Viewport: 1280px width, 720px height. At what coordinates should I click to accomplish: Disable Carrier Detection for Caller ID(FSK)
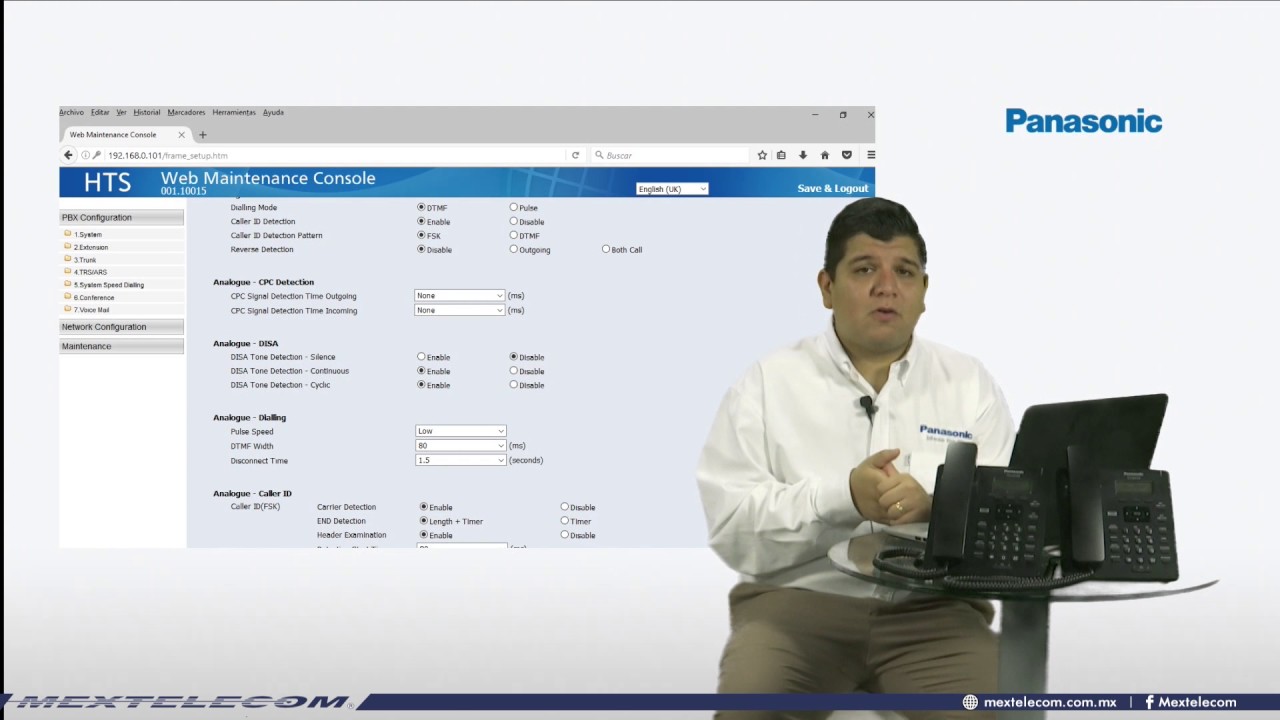[565, 506]
